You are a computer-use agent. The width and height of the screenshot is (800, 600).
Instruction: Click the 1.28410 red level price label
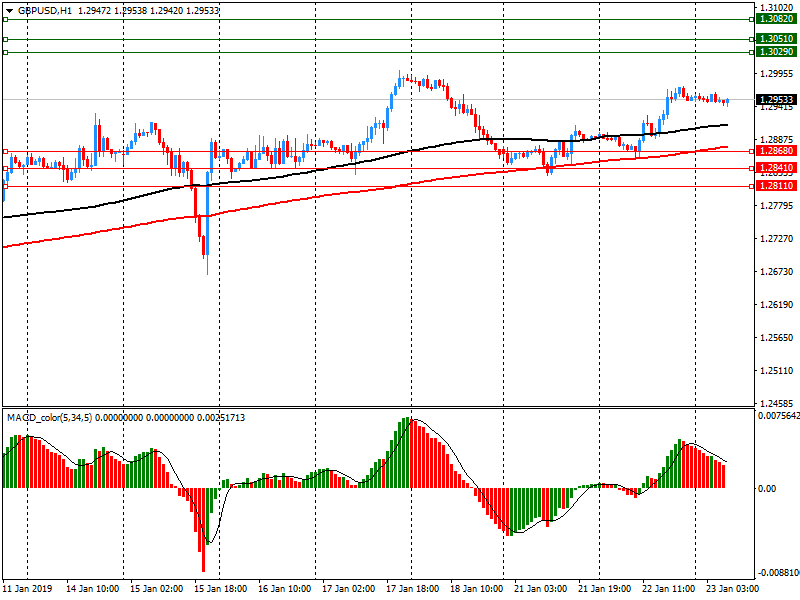(776, 168)
